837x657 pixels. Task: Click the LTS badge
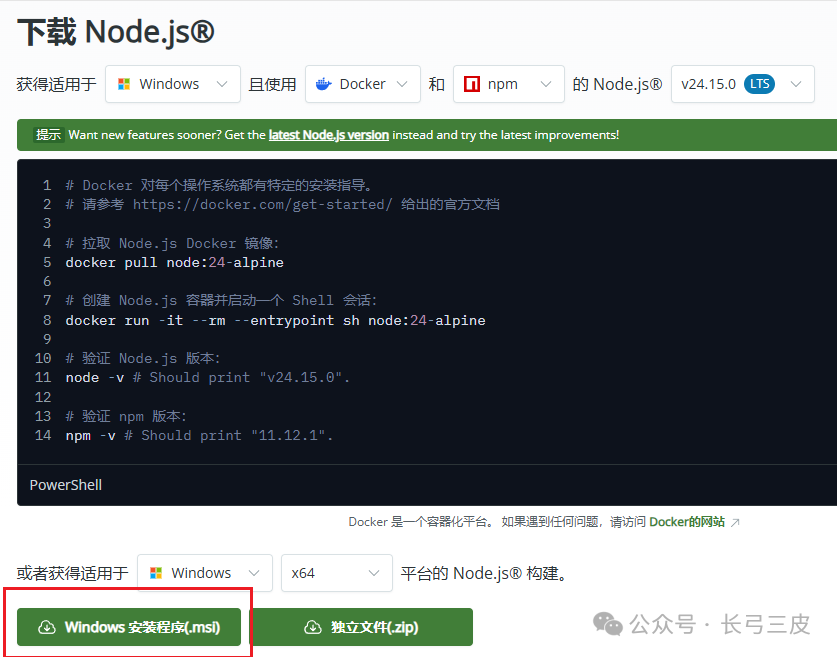tap(759, 84)
